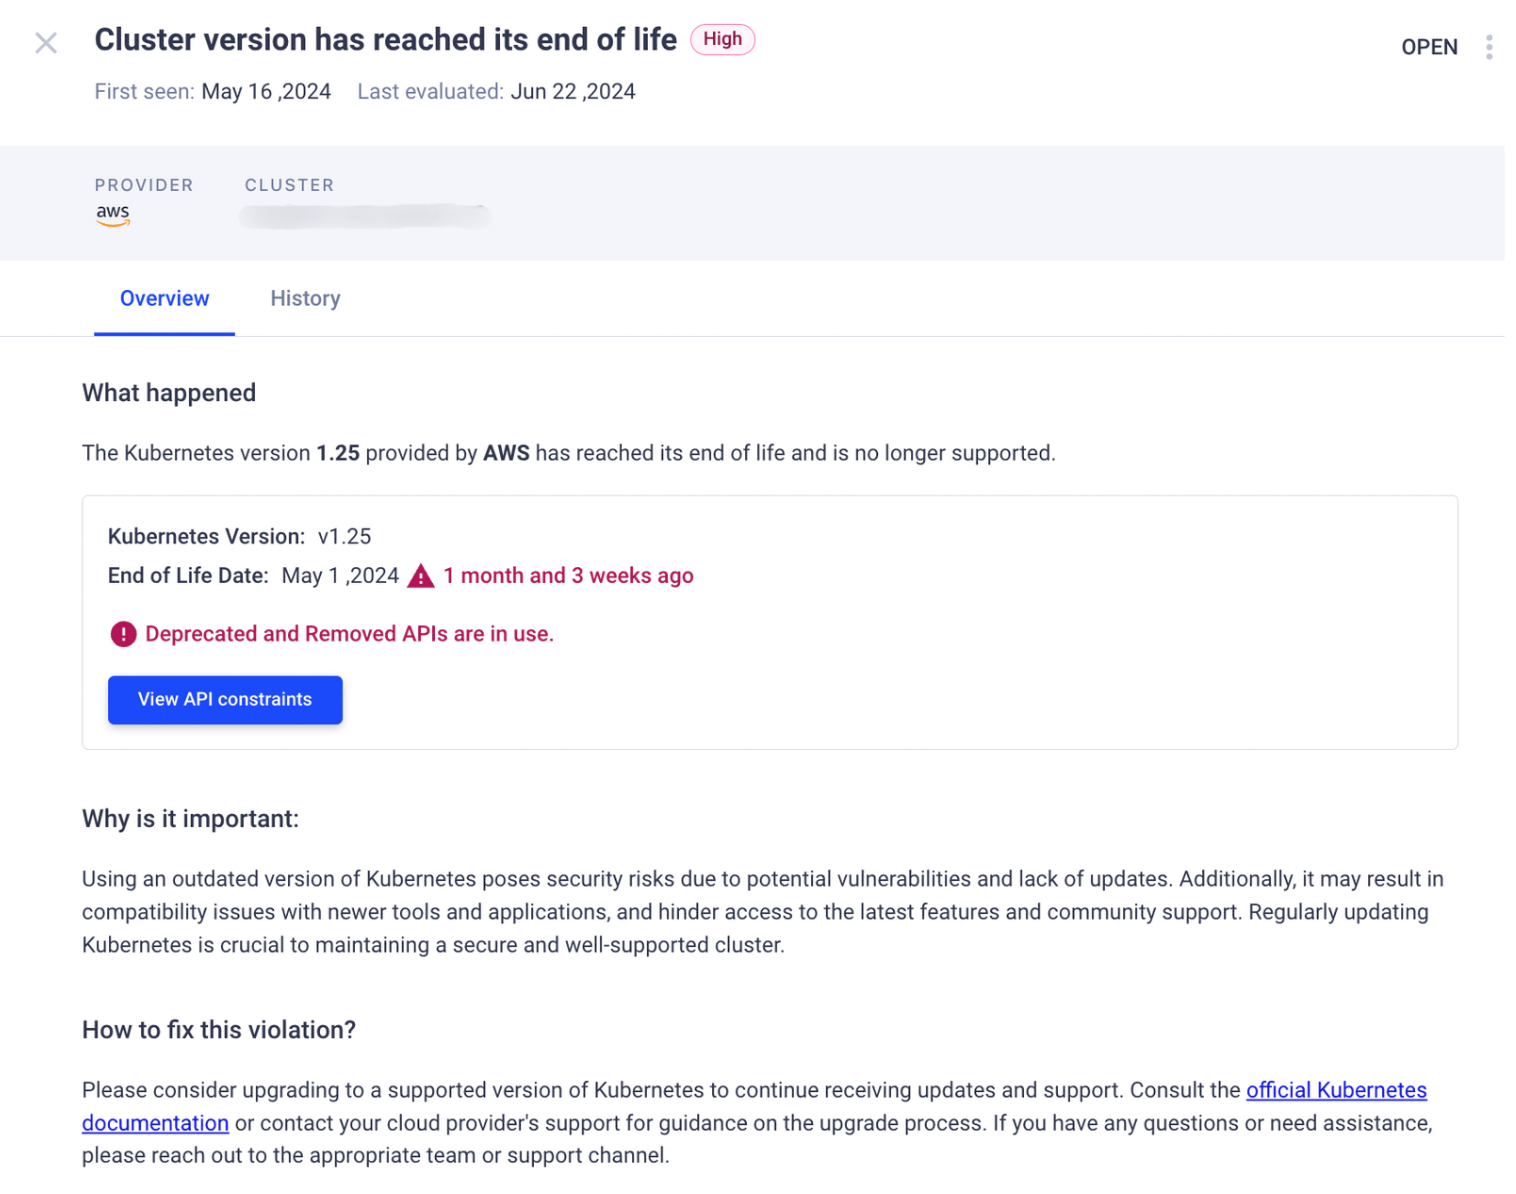Image resolution: width=1516 pixels, height=1194 pixels.
Task: Click the Kubernetes Version v1.25 value
Action: [344, 537]
